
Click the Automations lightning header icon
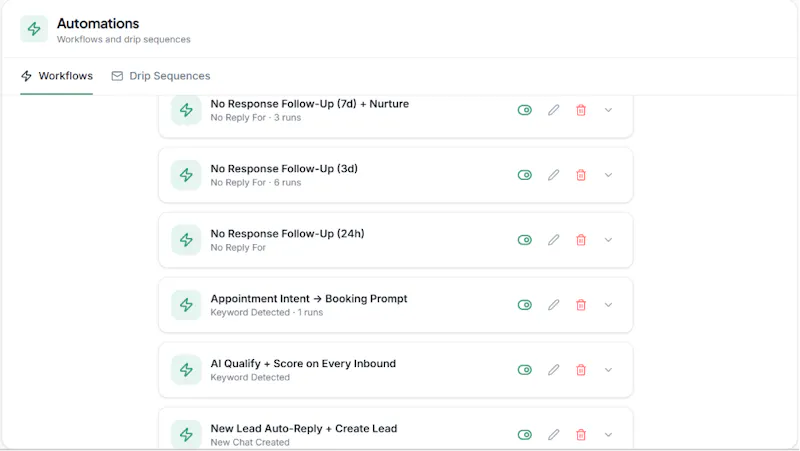point(34,29)
